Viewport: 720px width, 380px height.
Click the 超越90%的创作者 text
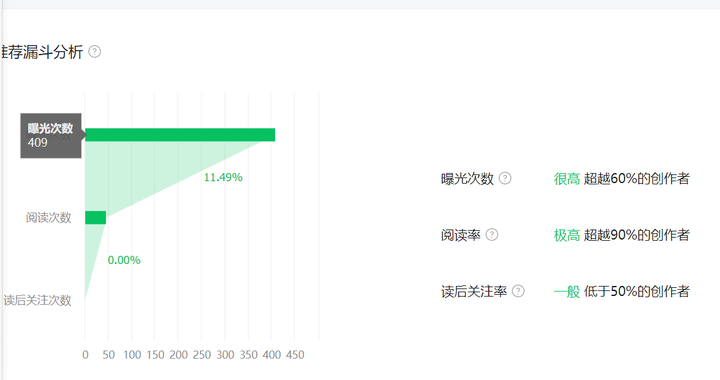[636, 235]
